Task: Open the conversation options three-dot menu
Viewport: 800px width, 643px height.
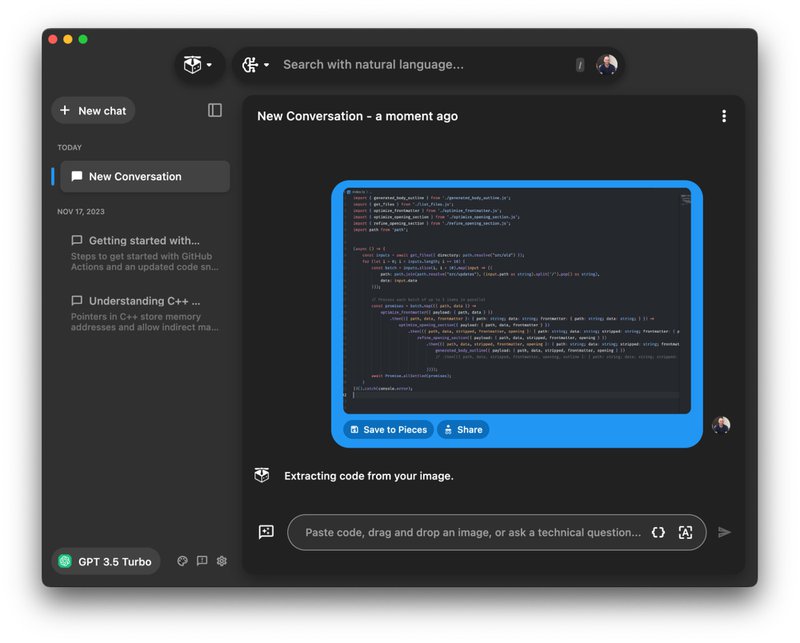Action: (x=724, y=116)
